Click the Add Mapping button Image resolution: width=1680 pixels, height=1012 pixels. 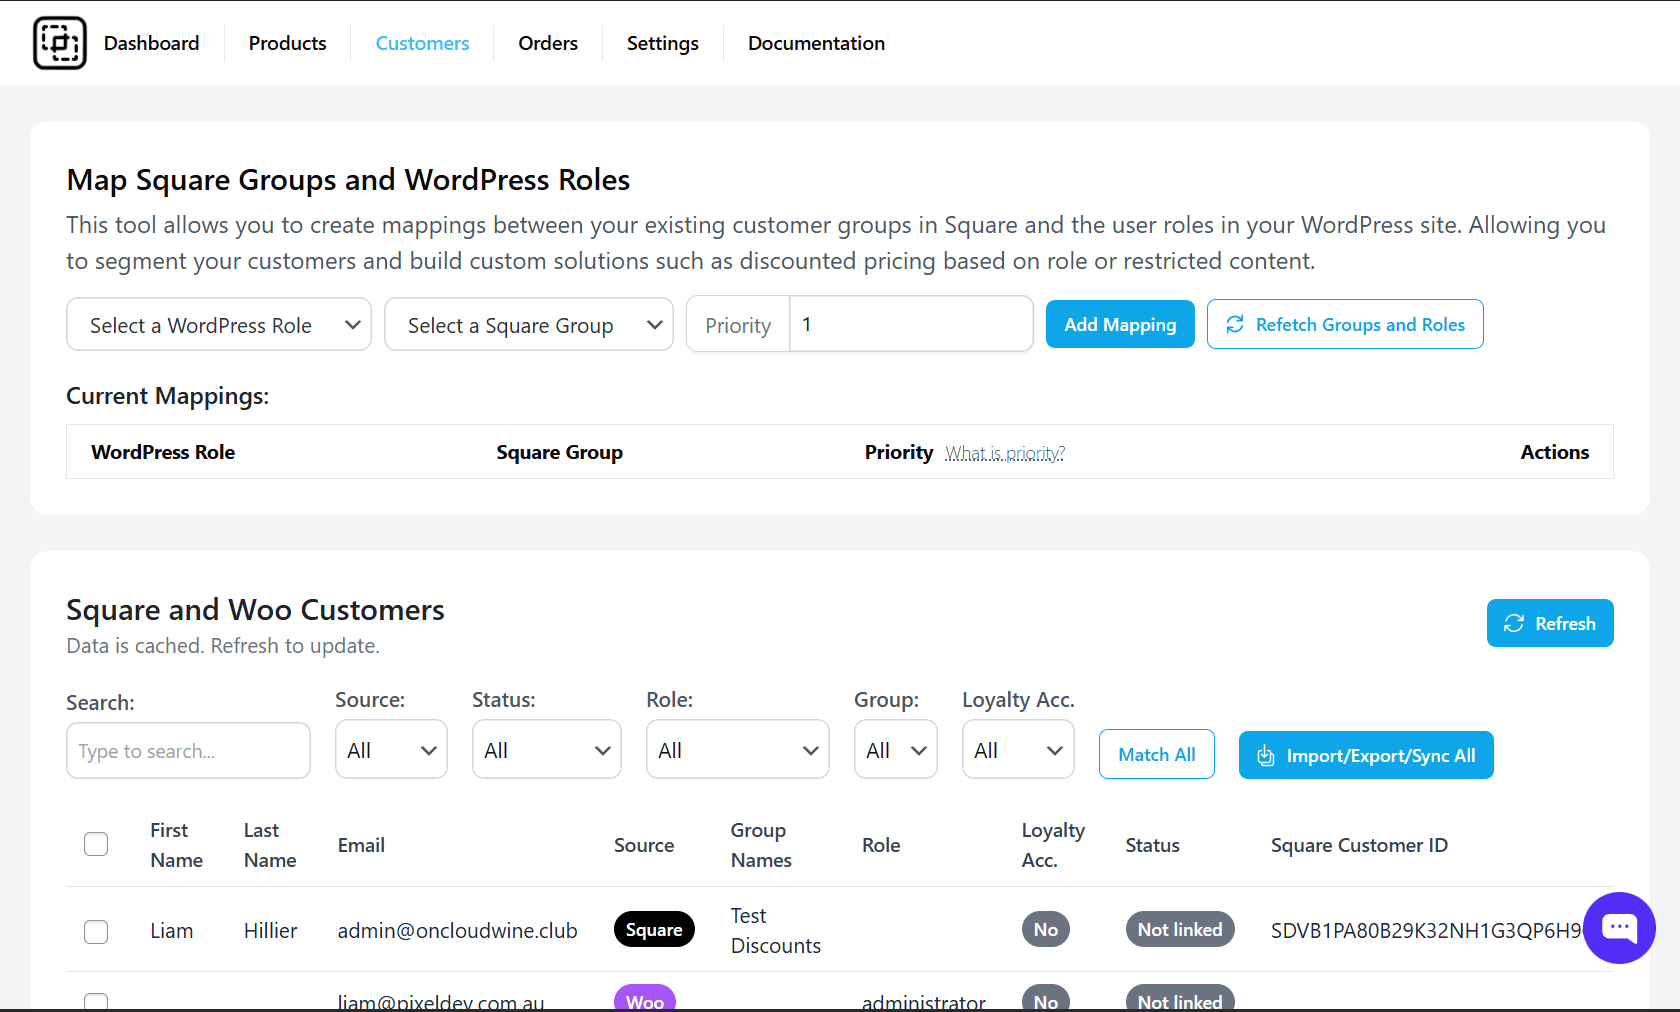tap(1120, 324)
